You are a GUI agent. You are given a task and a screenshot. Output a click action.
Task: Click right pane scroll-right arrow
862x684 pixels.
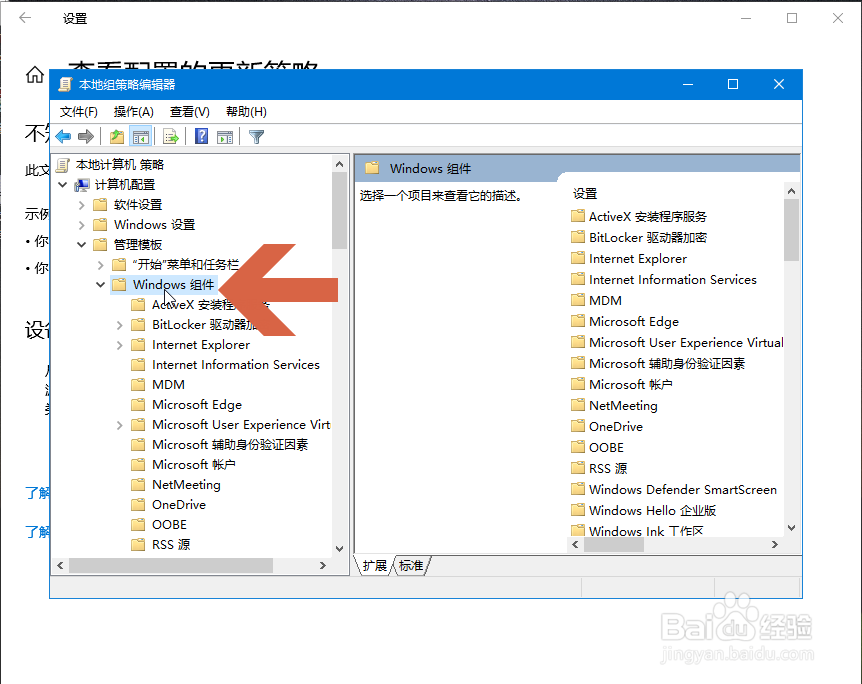coord(775,544)
